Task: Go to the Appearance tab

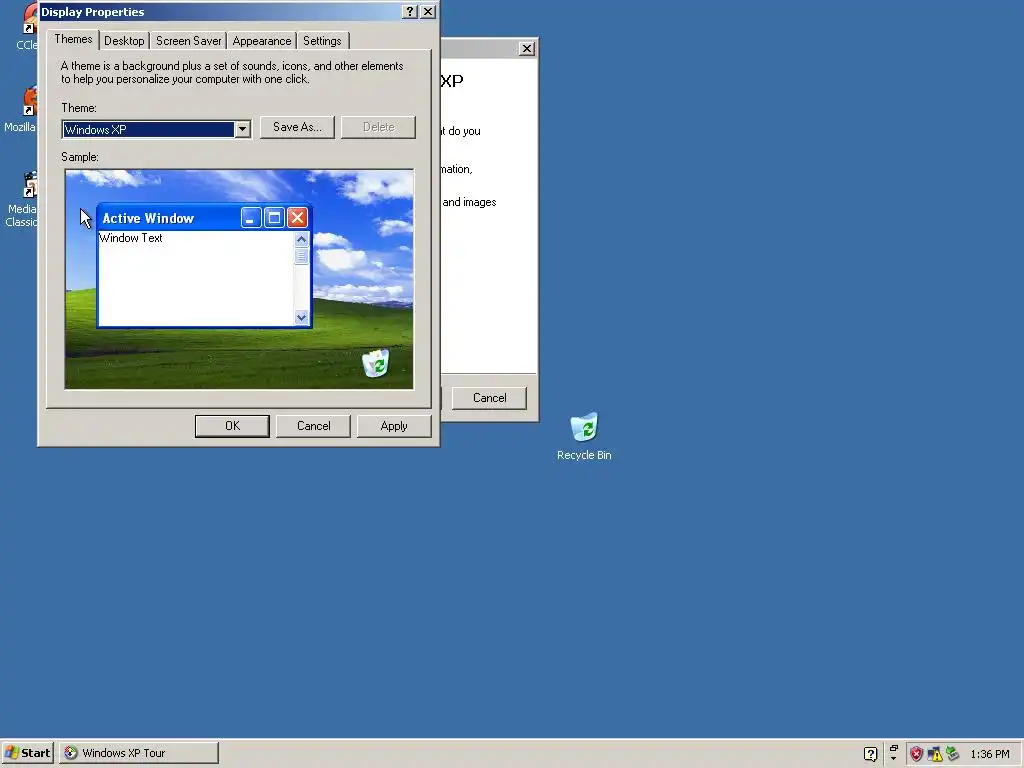Action: tap(261, 40)
